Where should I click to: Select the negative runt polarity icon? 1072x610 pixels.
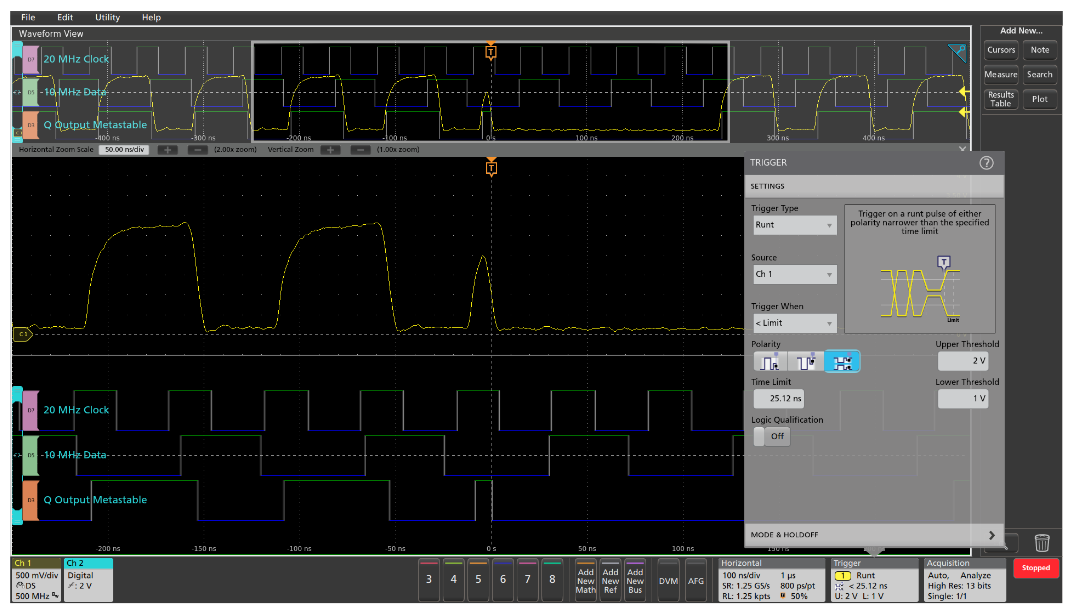806,362
